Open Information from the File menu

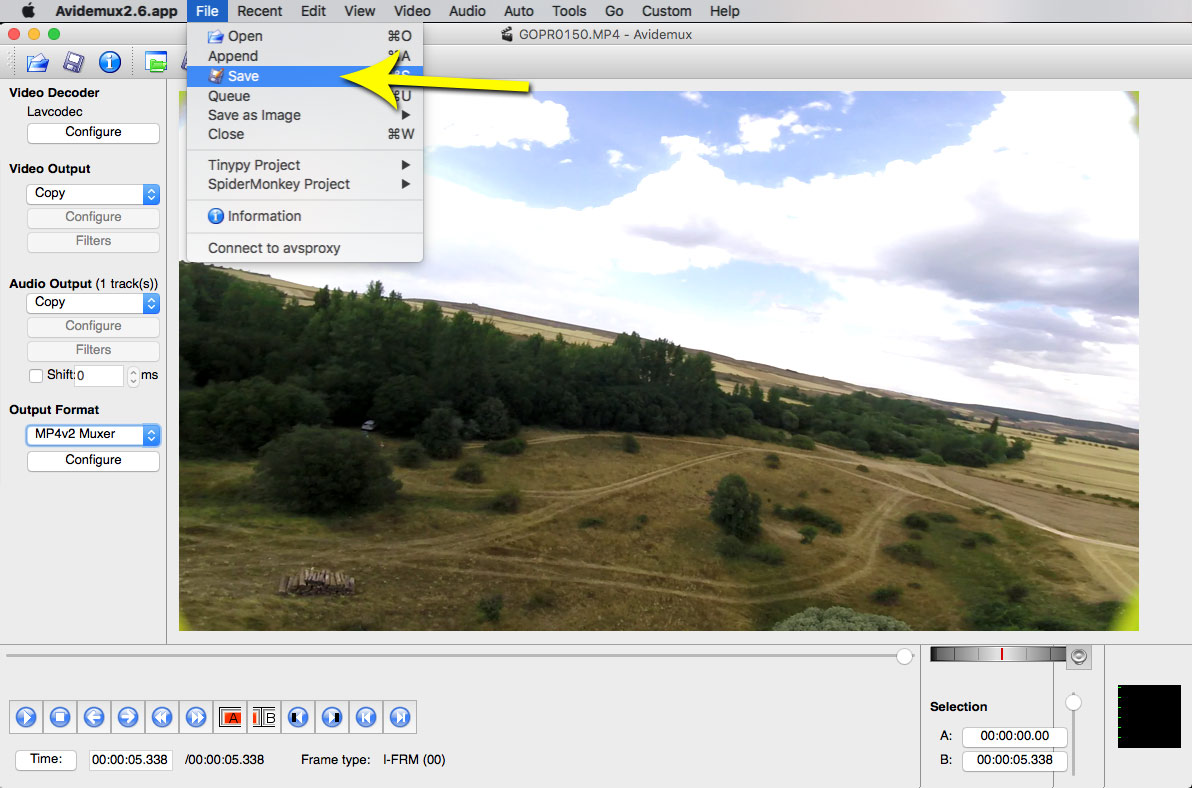point(305,216)
